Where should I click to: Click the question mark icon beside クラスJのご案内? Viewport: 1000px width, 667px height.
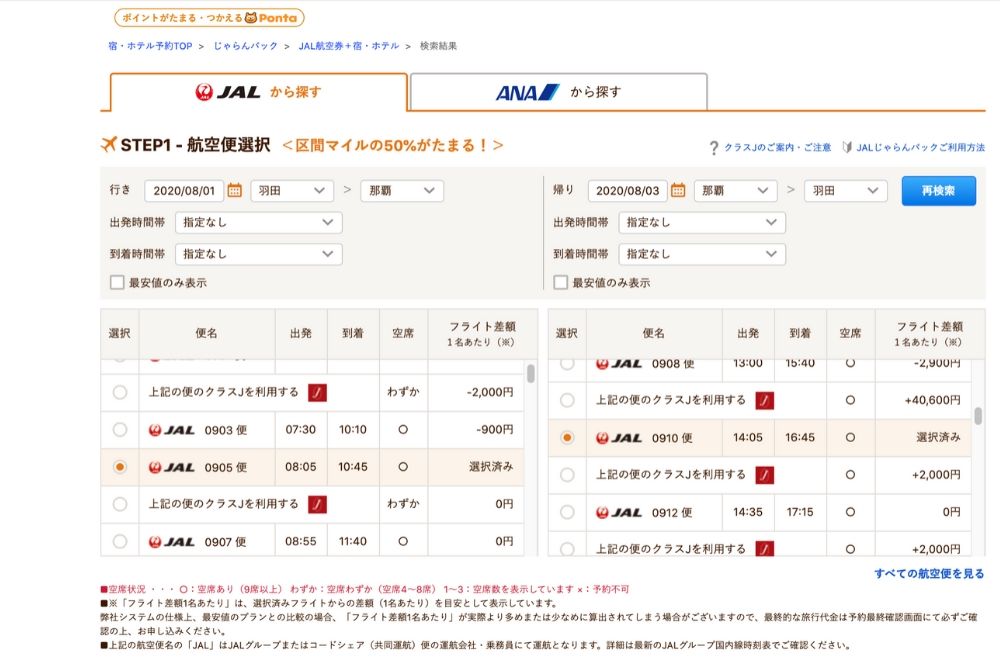714,148
